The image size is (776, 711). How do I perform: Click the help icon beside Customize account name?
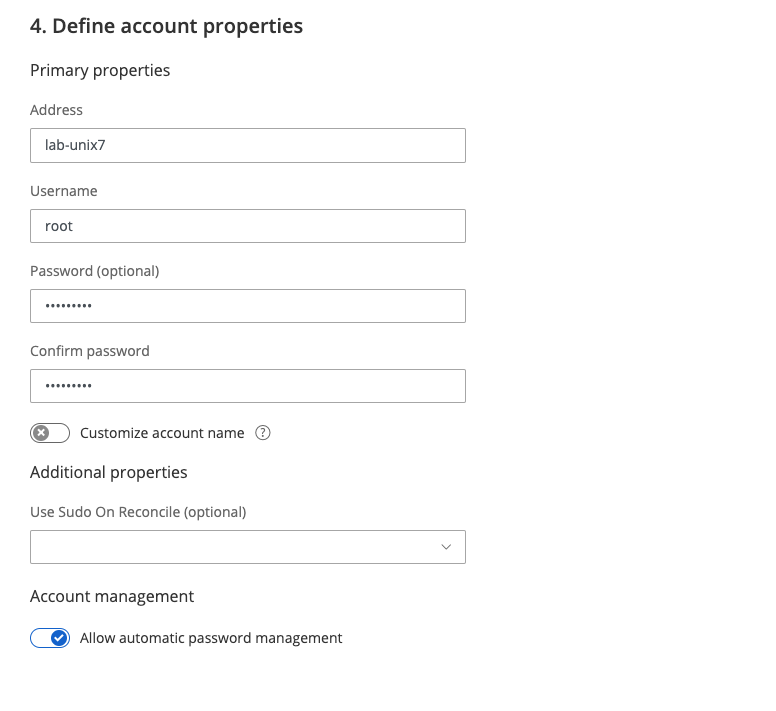263,433
